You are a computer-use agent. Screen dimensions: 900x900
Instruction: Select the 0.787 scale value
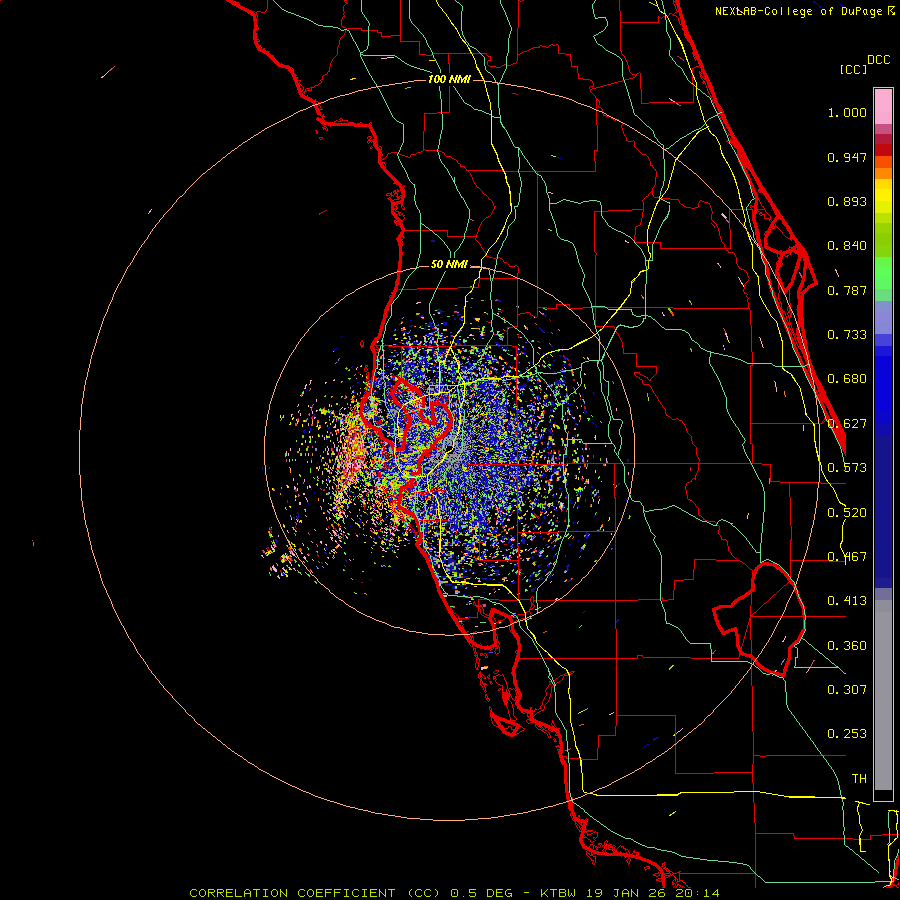[x=847, y=290]
